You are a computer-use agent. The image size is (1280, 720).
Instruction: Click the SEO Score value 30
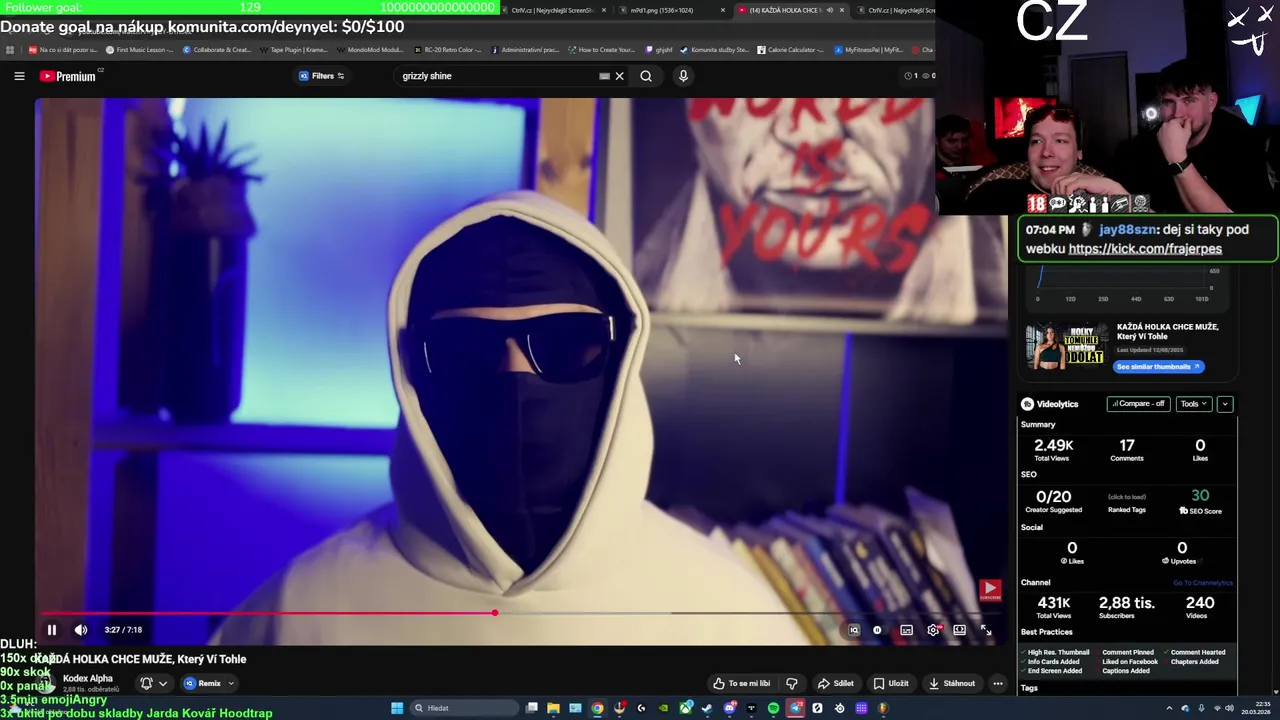[1200, 496]
